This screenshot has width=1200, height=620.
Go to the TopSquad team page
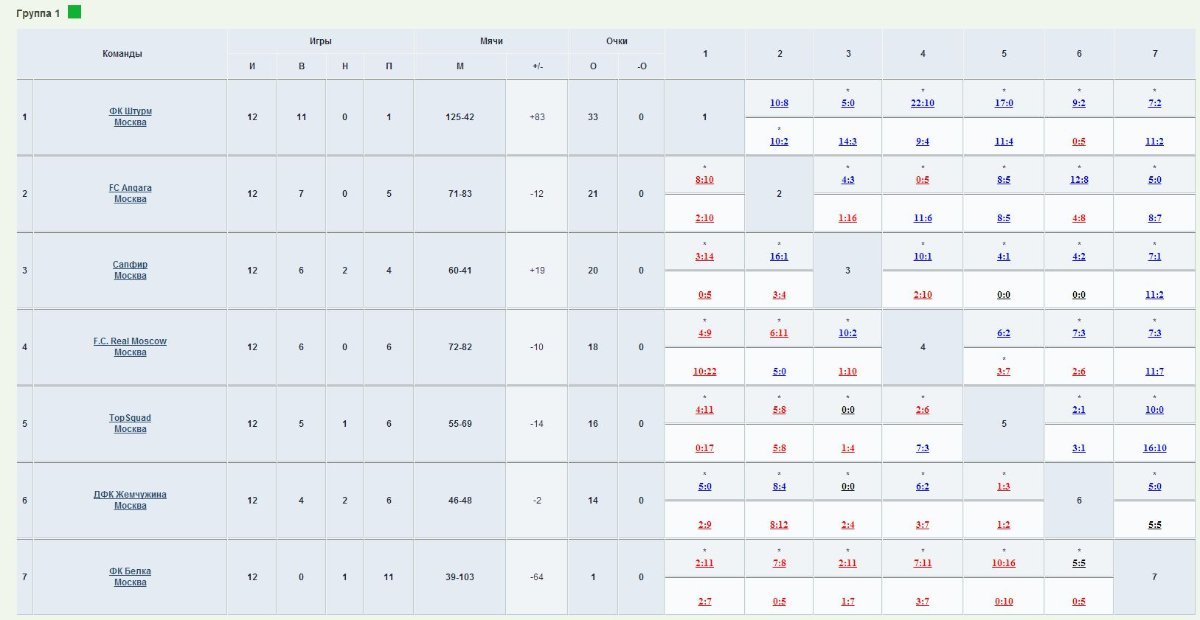(x=130, y=418)
